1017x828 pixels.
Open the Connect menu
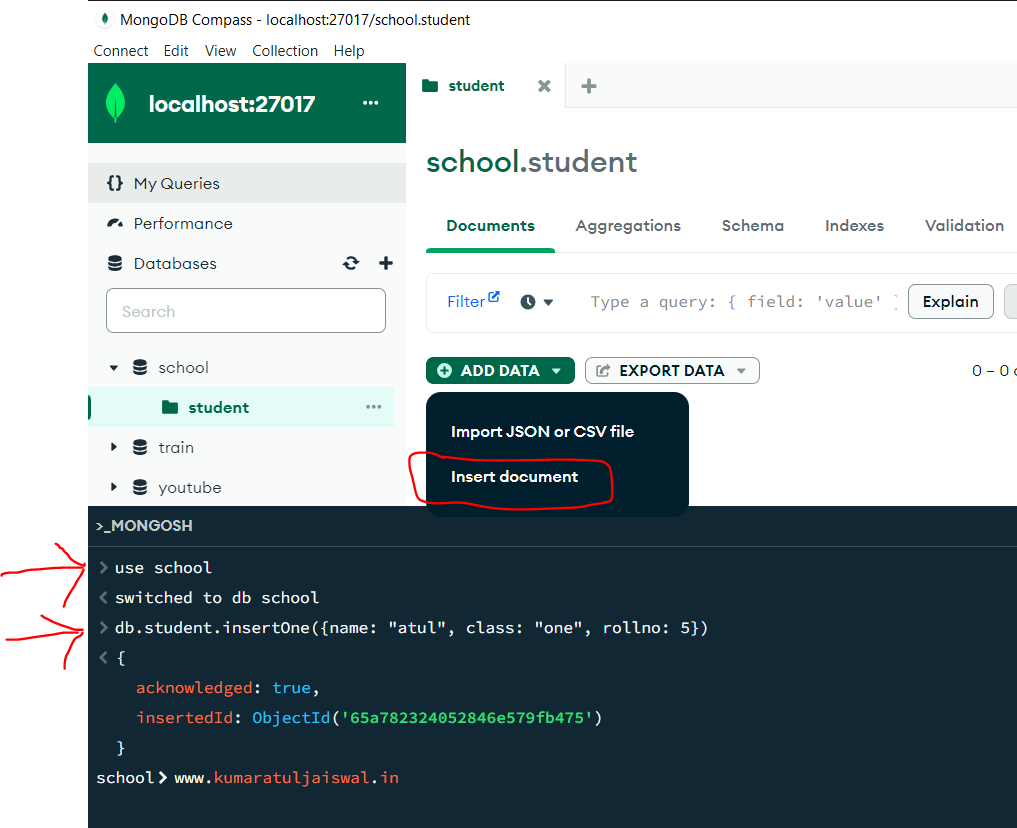[121, 51]
